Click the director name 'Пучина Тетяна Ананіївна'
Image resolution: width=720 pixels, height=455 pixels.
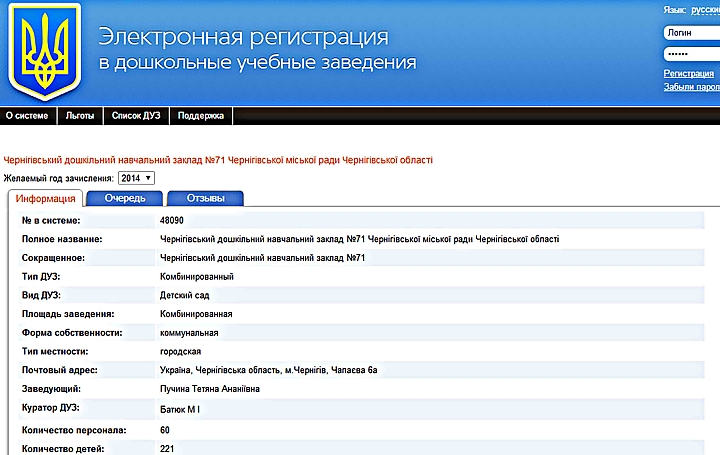(209, 389)
